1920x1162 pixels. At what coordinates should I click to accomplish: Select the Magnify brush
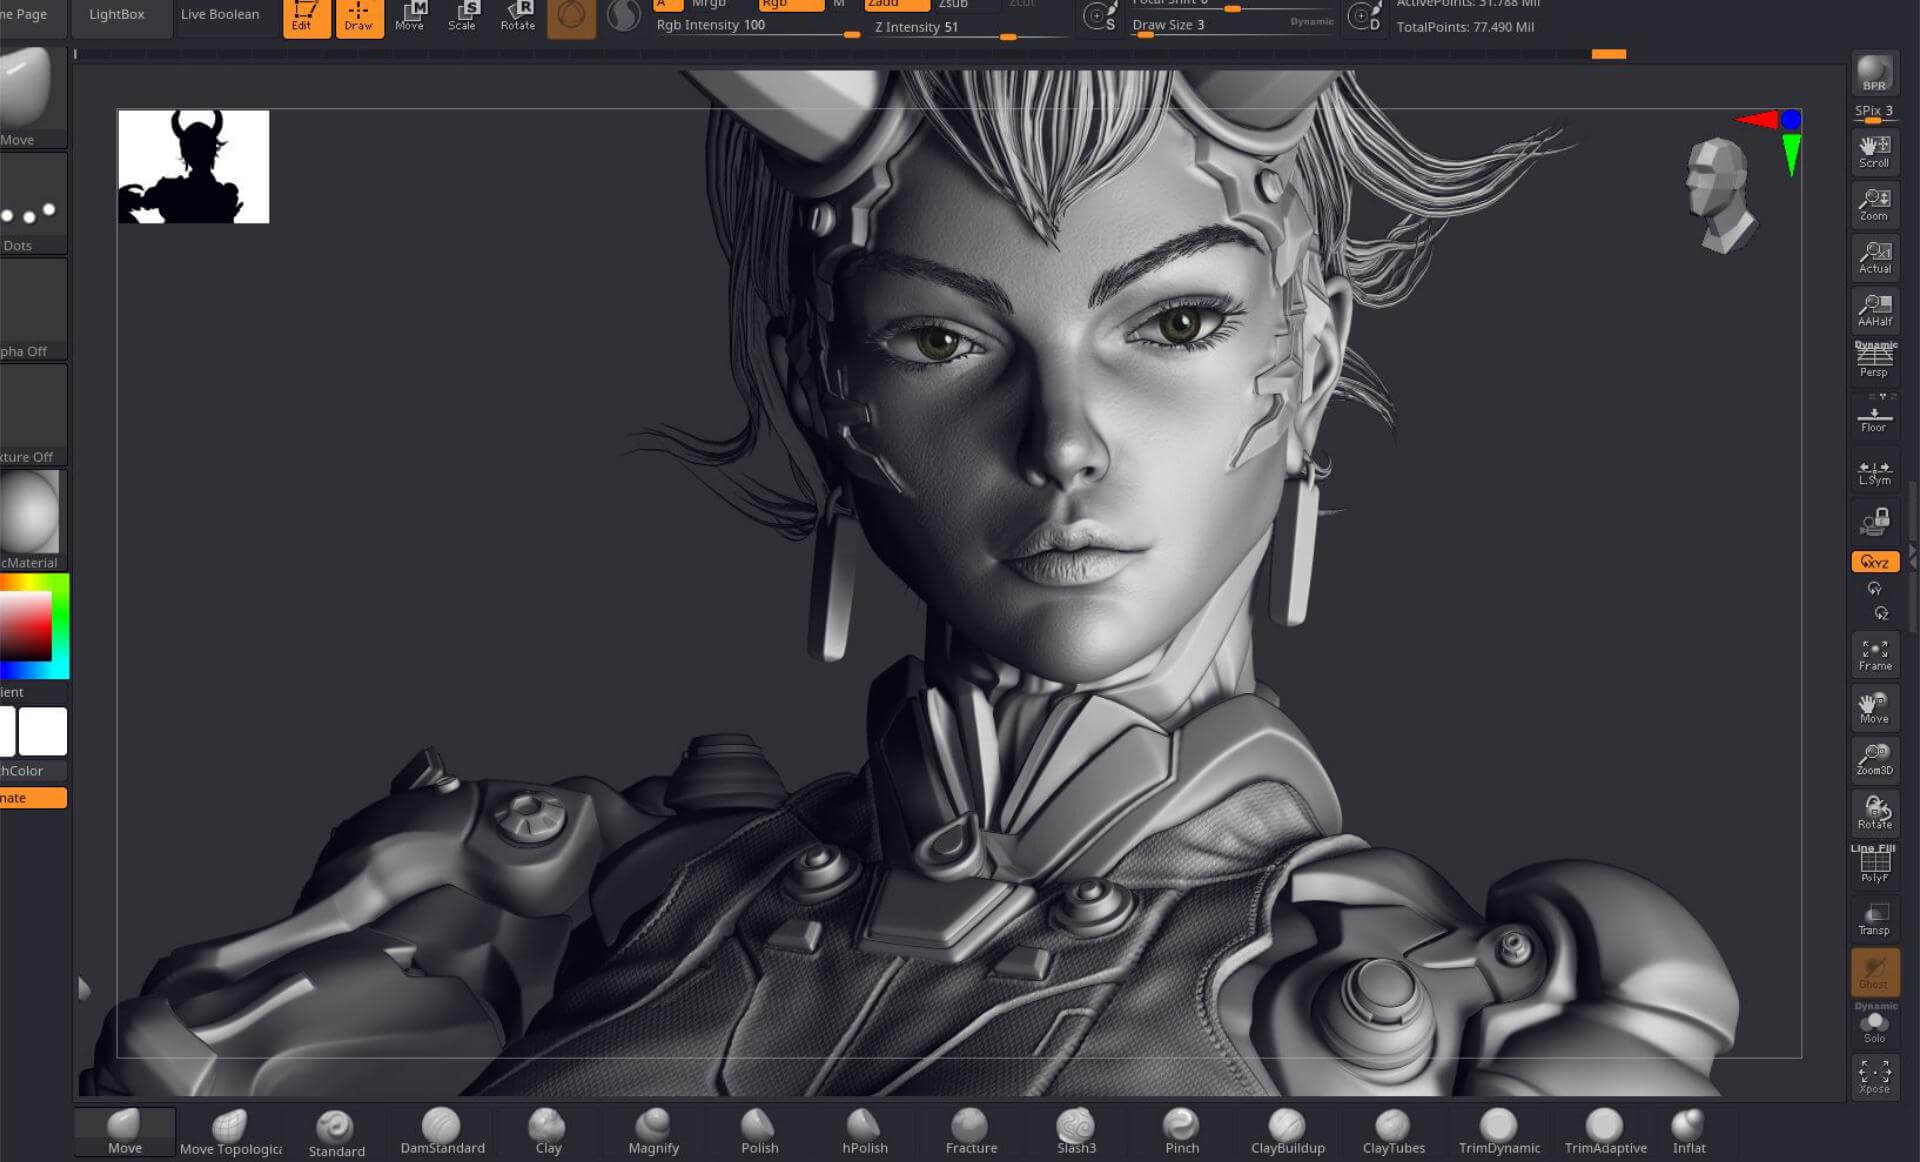click(x=654, y=1132)
